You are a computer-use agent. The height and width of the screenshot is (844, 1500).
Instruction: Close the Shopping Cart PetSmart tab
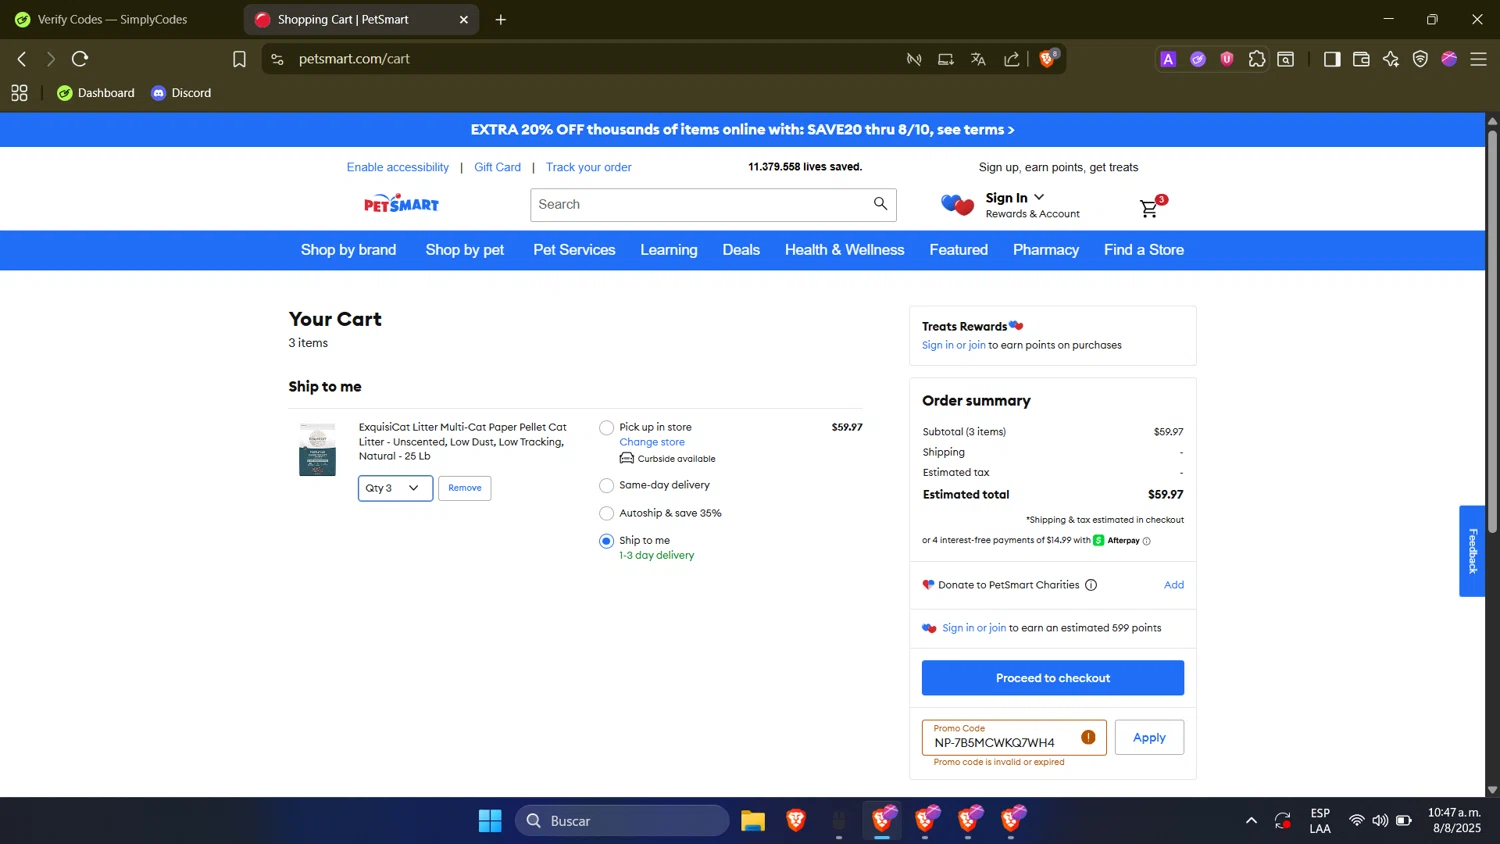[x=464, y=19]
